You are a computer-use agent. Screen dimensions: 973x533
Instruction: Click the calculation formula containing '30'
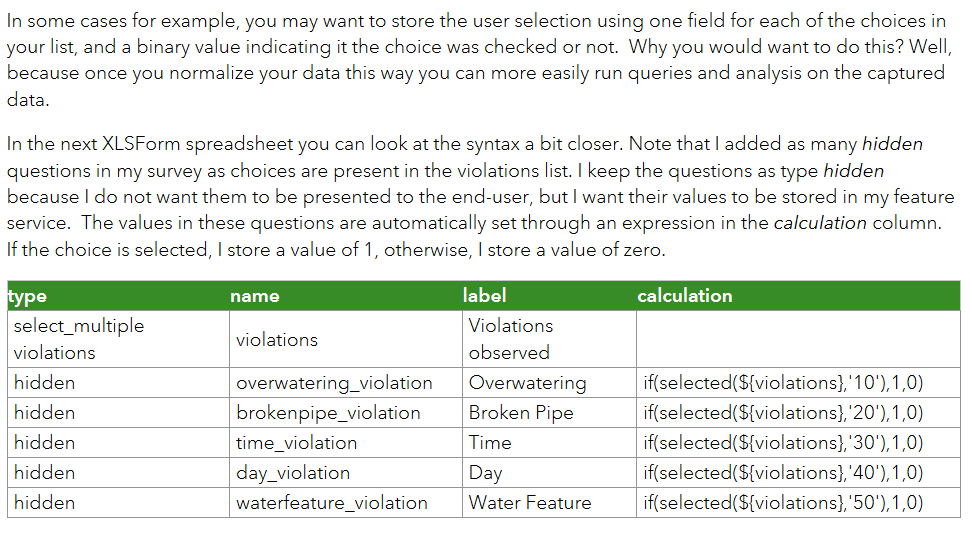click(x=798, y=442)
